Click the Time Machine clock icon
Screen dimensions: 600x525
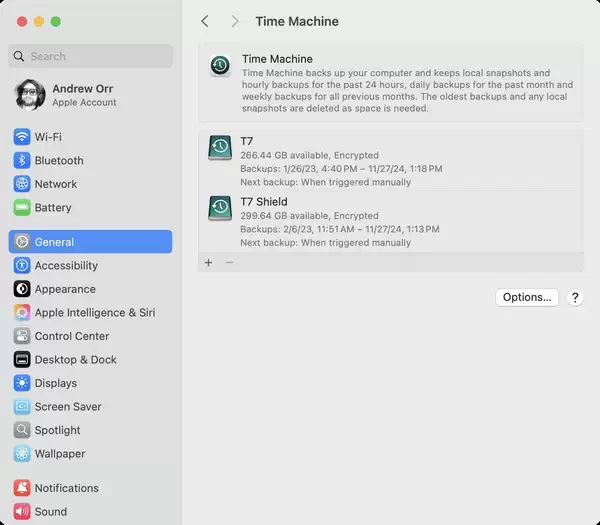pos(220,65)
